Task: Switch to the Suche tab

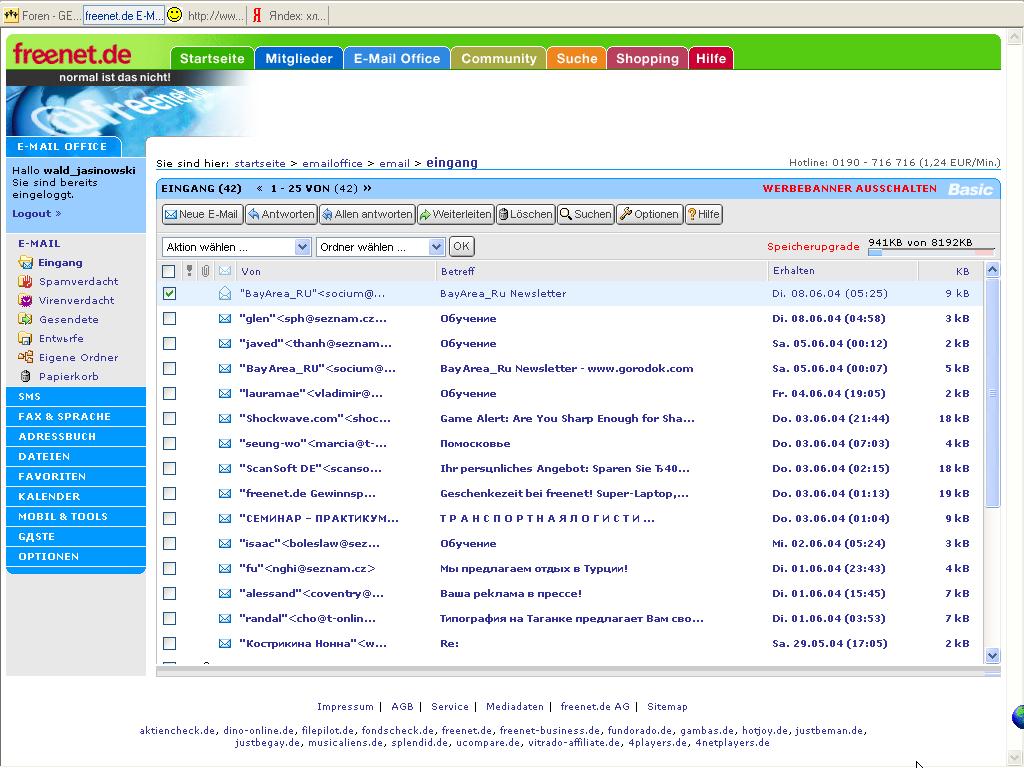Action: point(577,58)
